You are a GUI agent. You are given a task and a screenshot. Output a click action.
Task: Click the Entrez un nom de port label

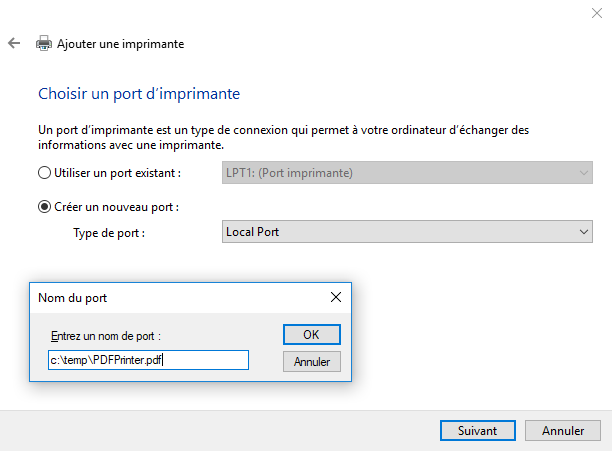point(105,336)
